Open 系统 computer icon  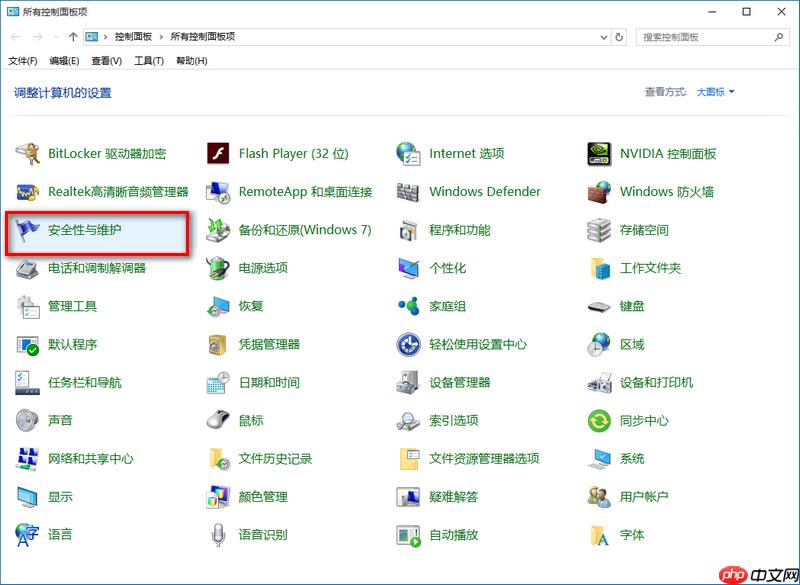pos(599,459)
